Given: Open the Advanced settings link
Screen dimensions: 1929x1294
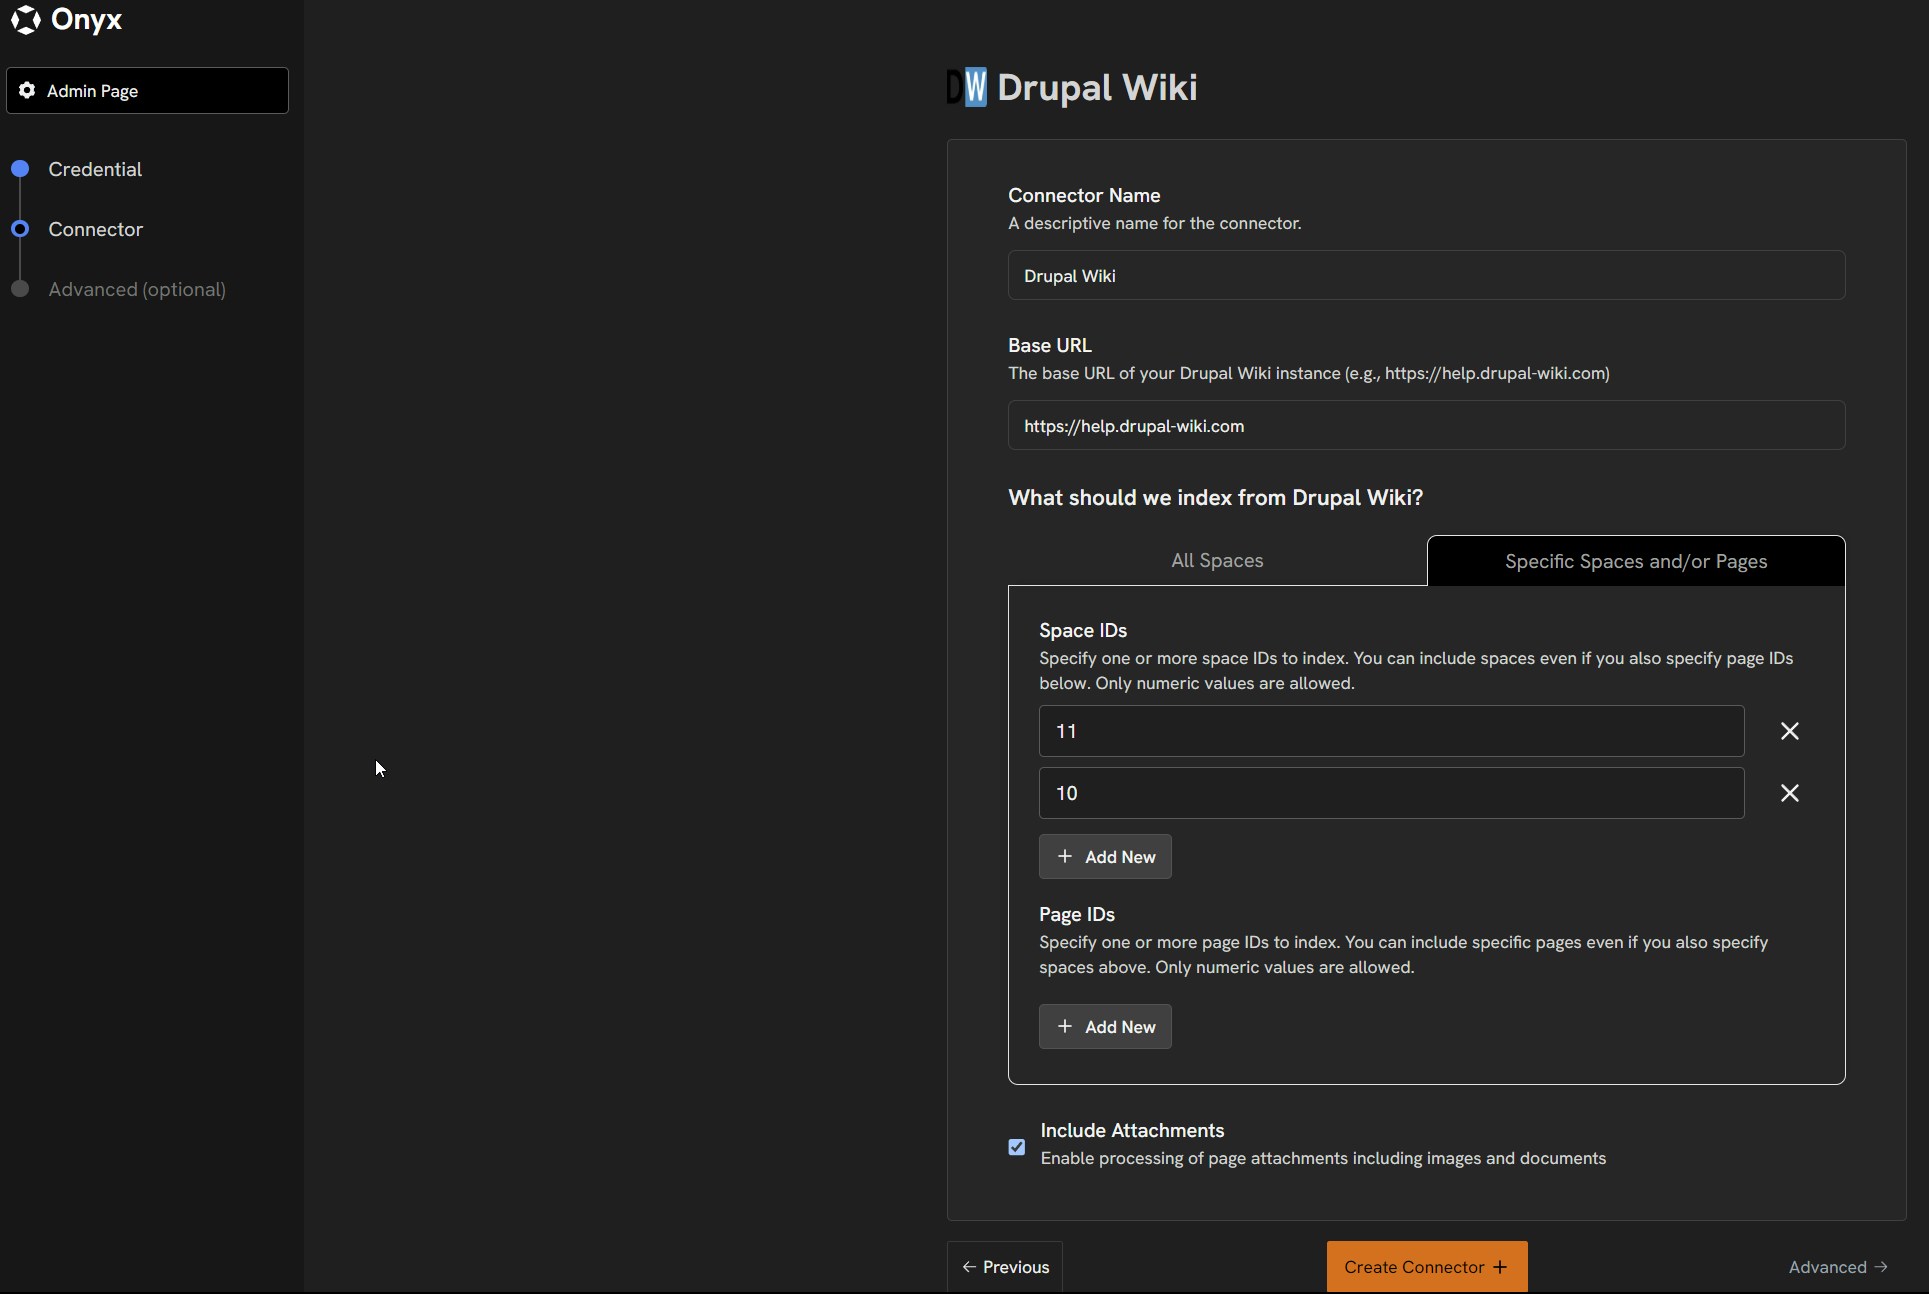Looking at the screenshot, I should [x=1827, y=1266].
